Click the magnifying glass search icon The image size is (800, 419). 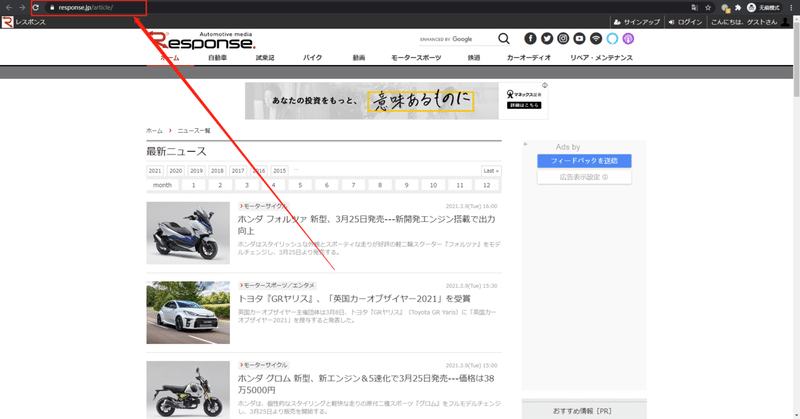504,39
